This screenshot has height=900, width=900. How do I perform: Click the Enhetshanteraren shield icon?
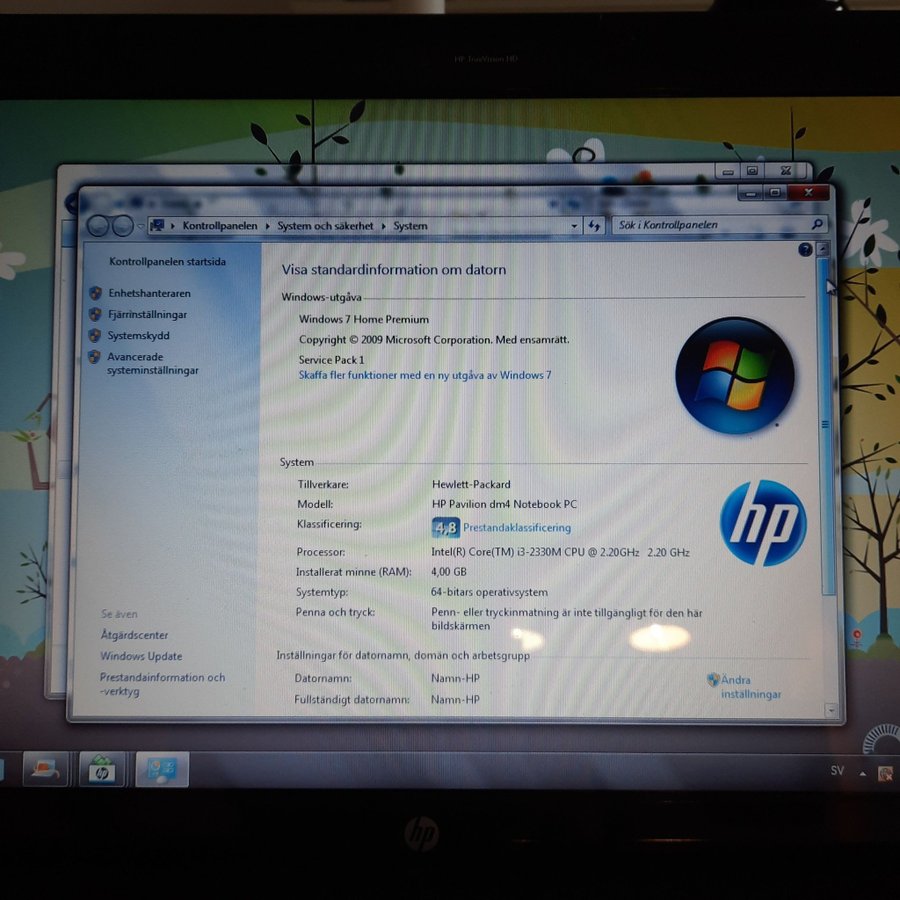95,293
